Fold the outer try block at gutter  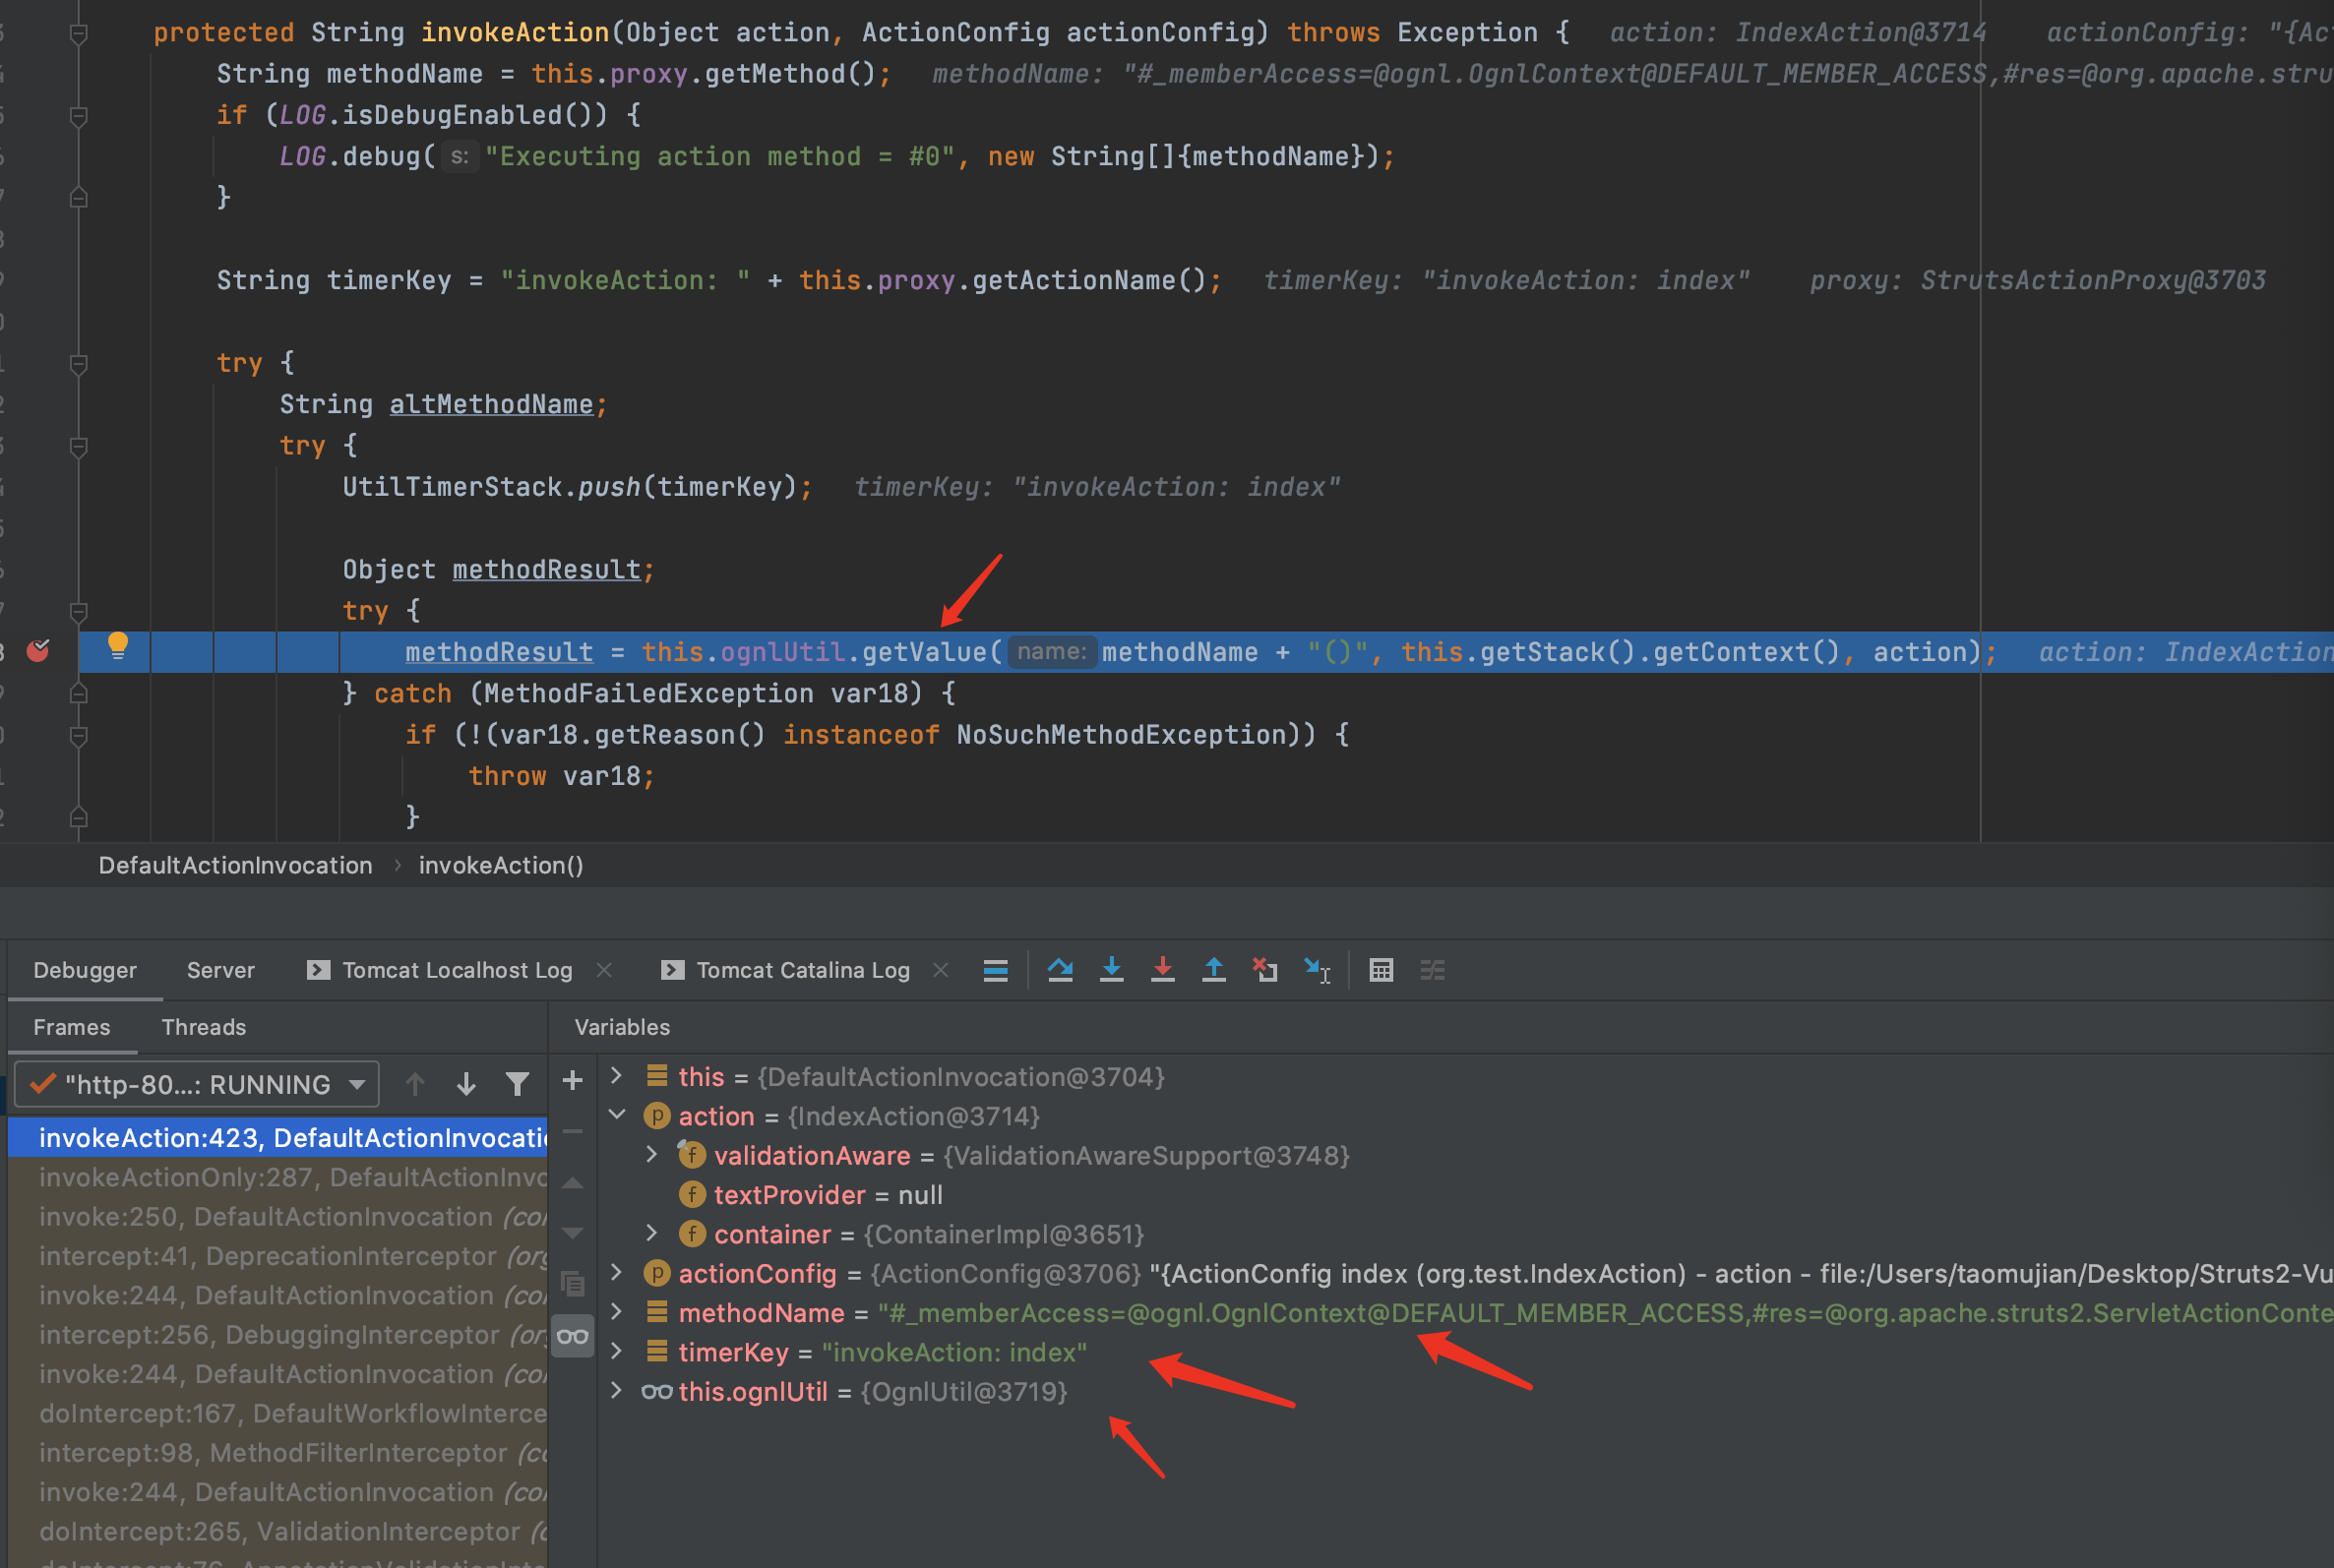tap(78, 364)
